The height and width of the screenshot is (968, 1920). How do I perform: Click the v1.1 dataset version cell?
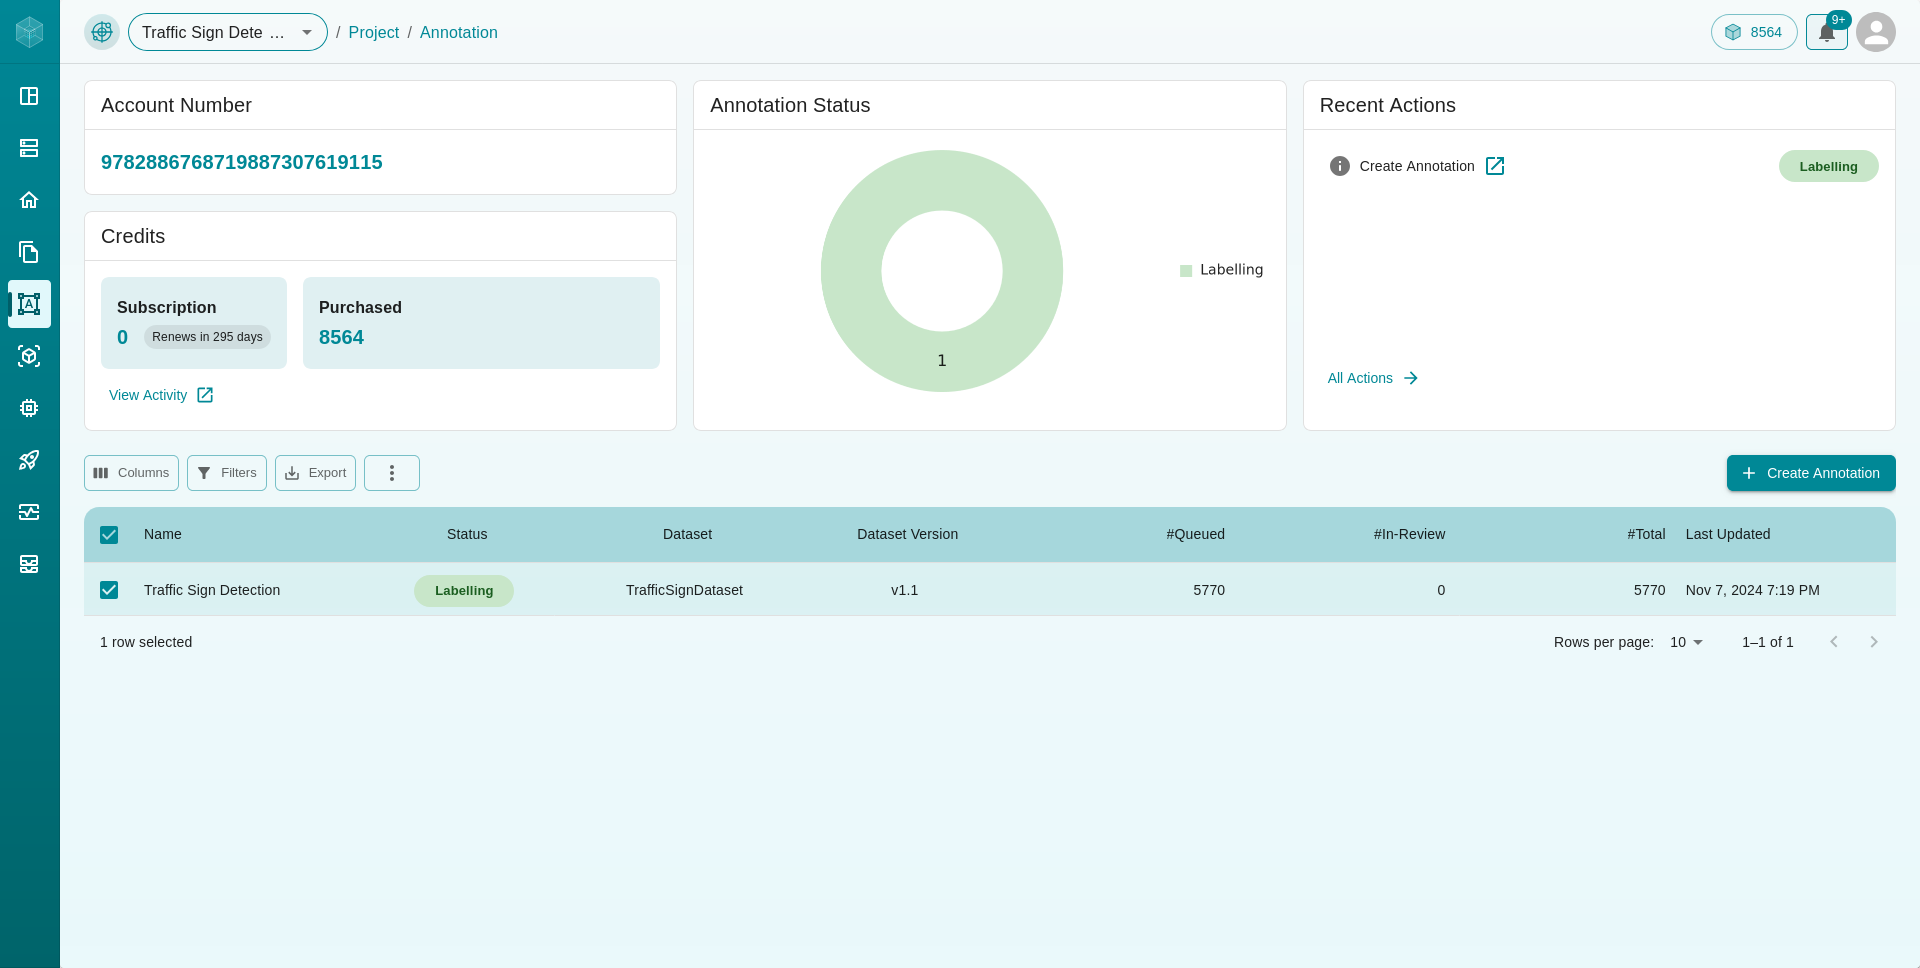(x=905, y=590)
